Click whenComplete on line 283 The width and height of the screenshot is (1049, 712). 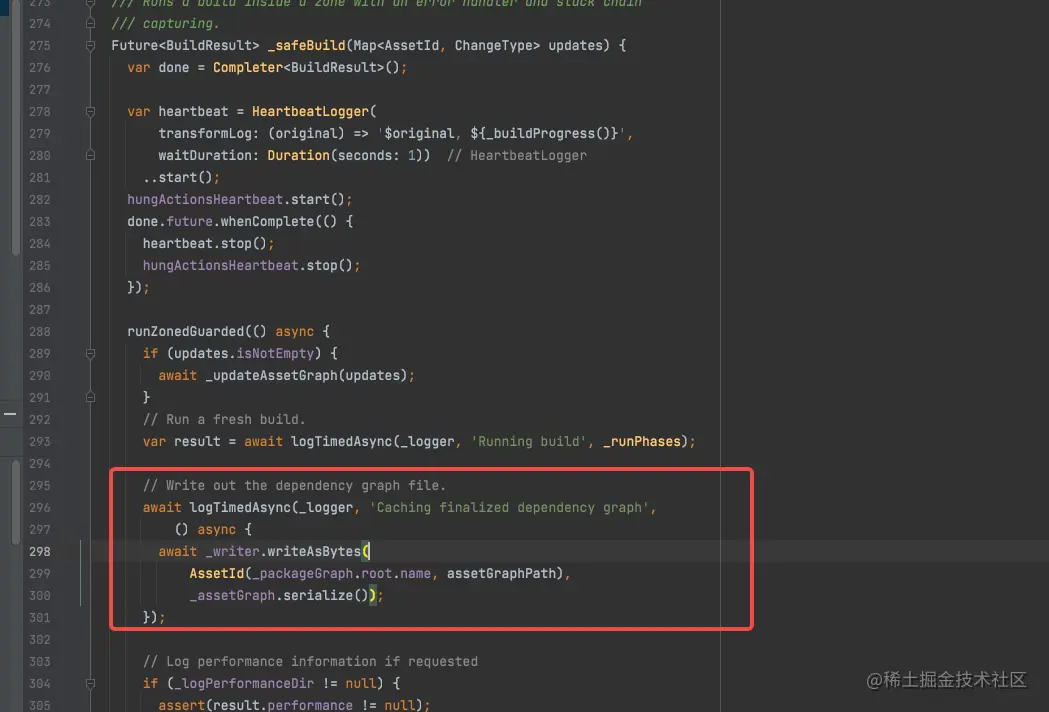pos(267,221)
